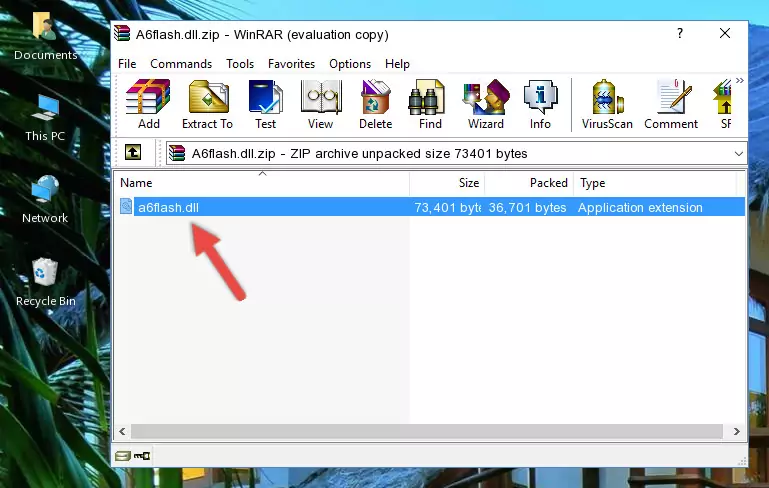Viewport: 769px width, 488px height.
Task: Sort by the Name column header
Action: pos(262,182)
